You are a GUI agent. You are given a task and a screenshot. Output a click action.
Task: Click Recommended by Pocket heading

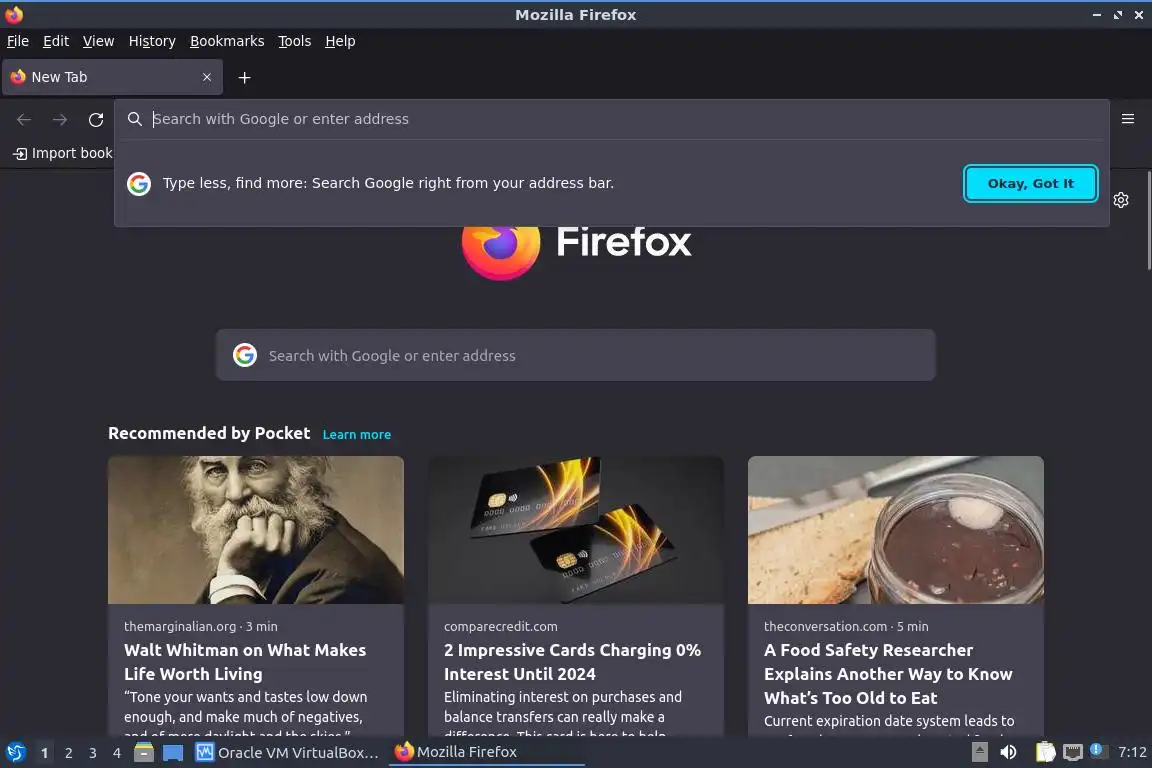point(209,433)
